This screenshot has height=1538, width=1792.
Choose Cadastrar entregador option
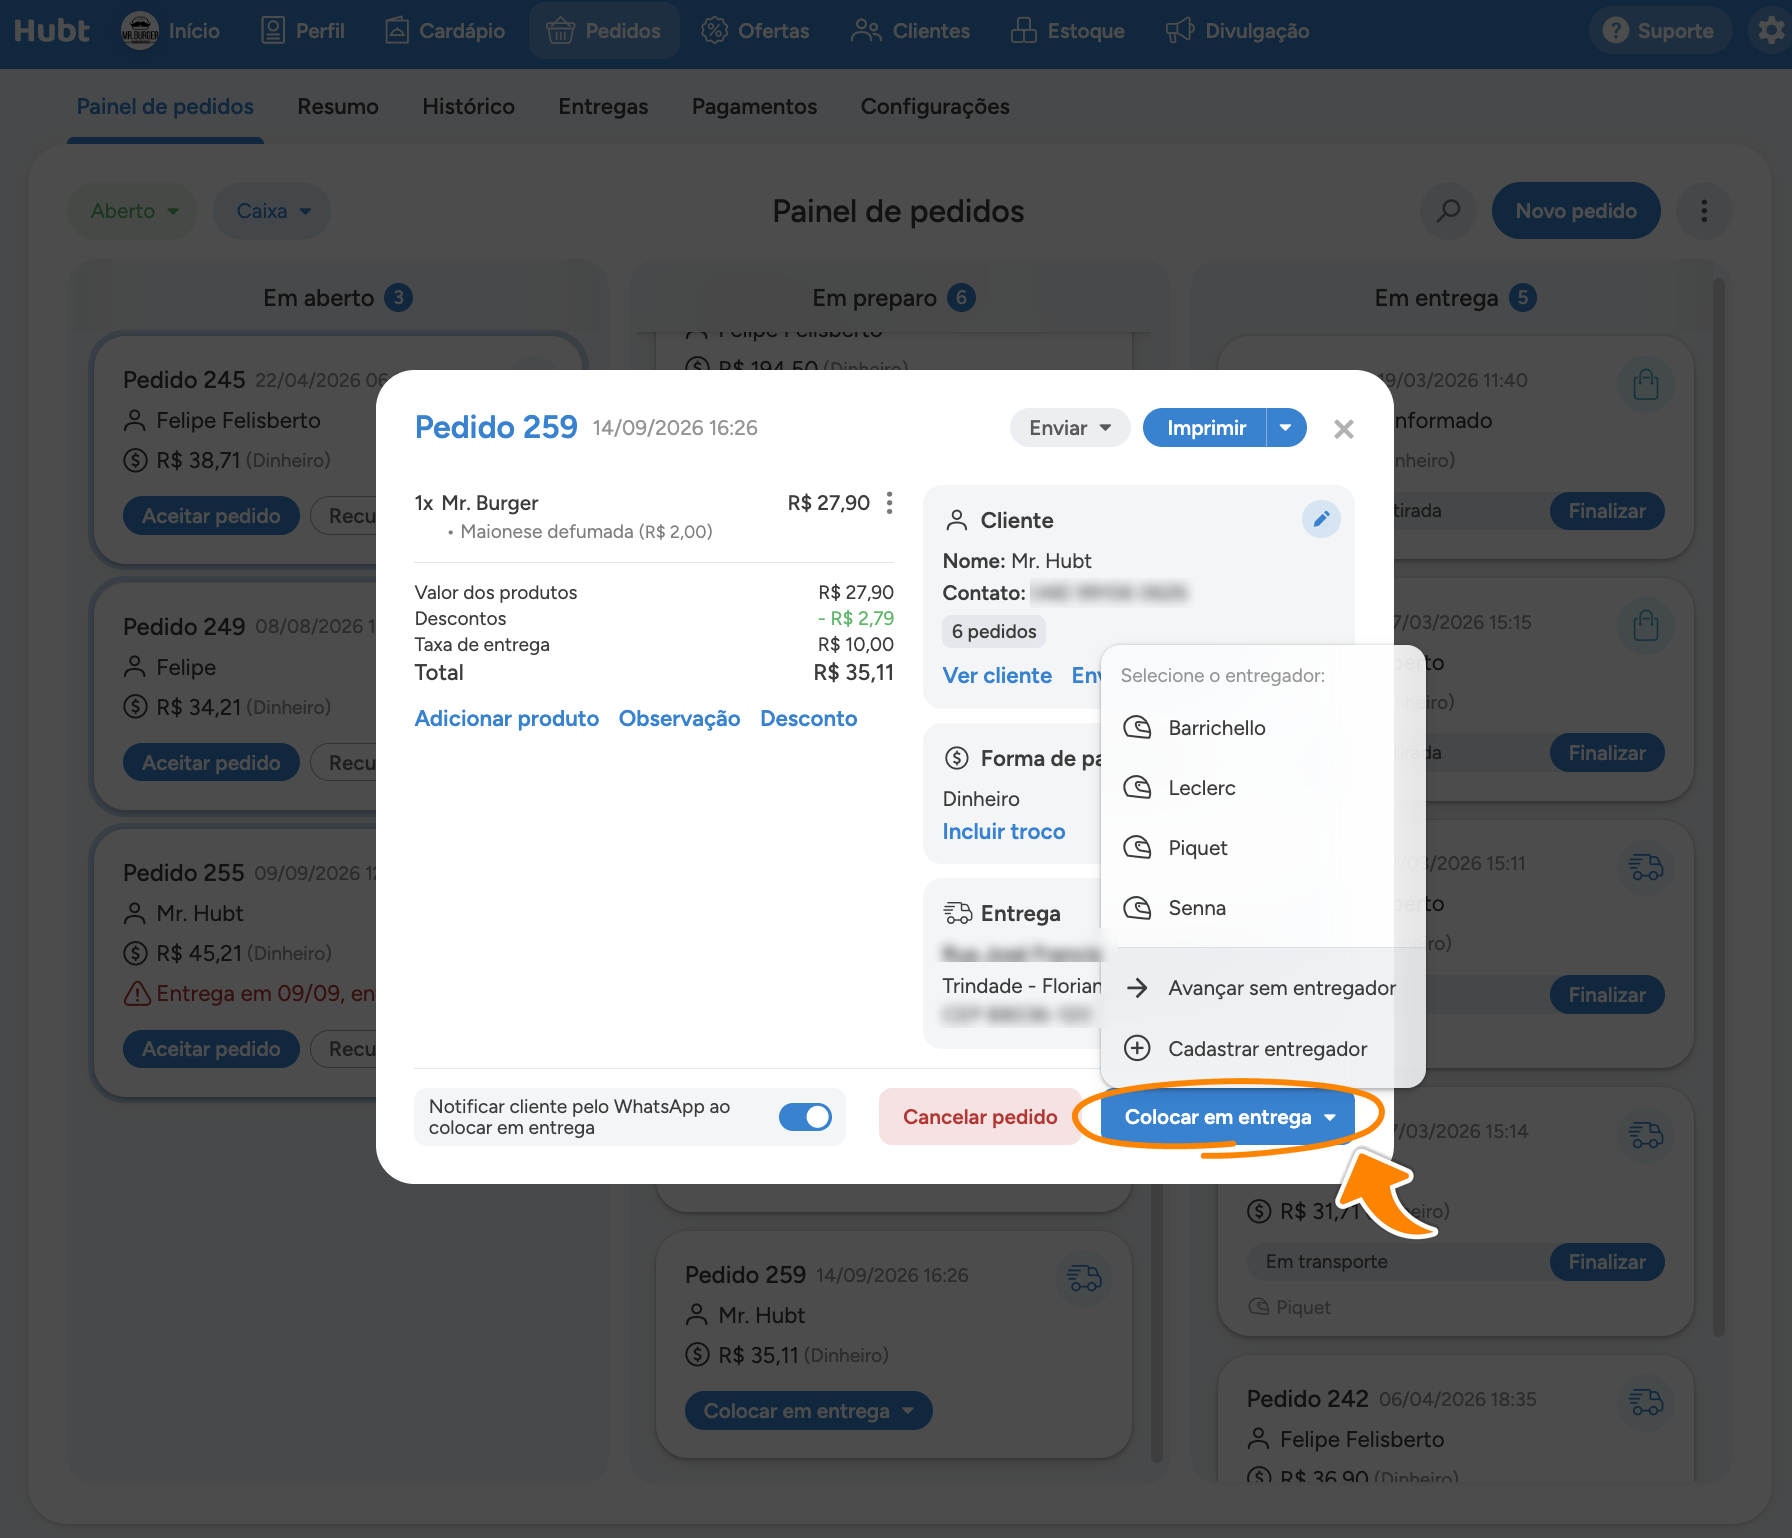point(1262,1049)
